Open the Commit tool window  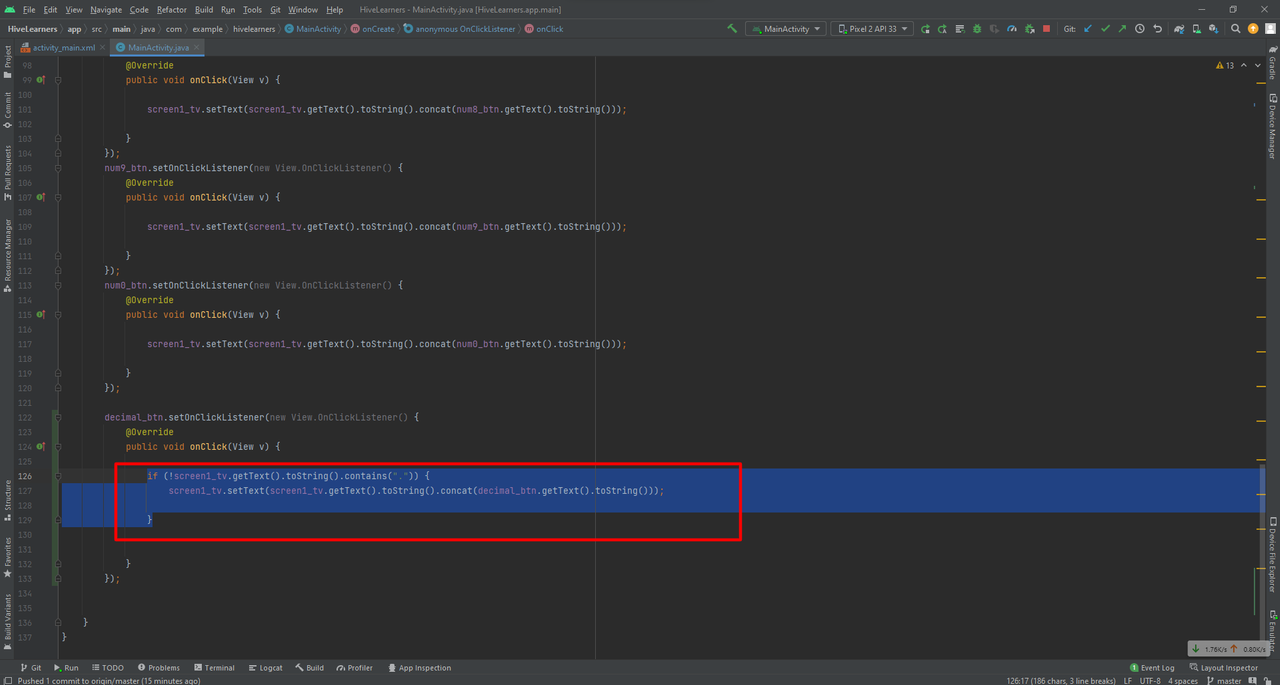pyautogui.click(x=8, y=110)
